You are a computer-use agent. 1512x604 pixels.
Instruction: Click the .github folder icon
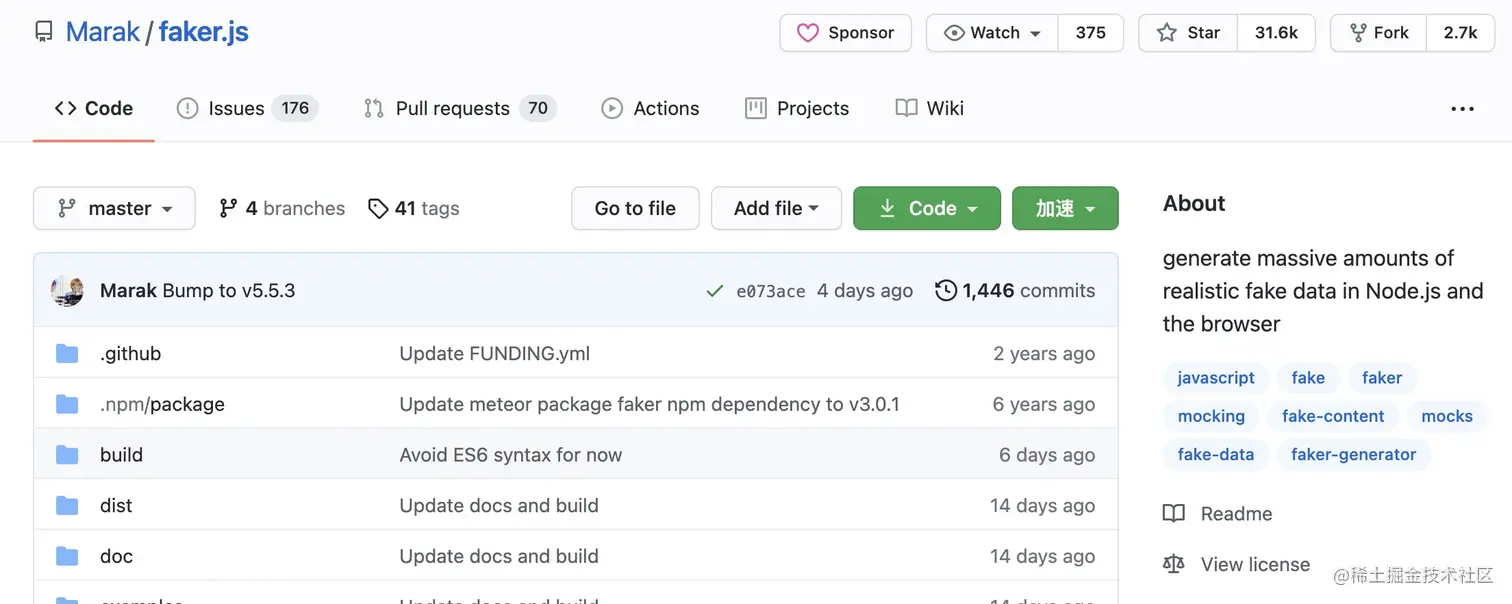67,353
